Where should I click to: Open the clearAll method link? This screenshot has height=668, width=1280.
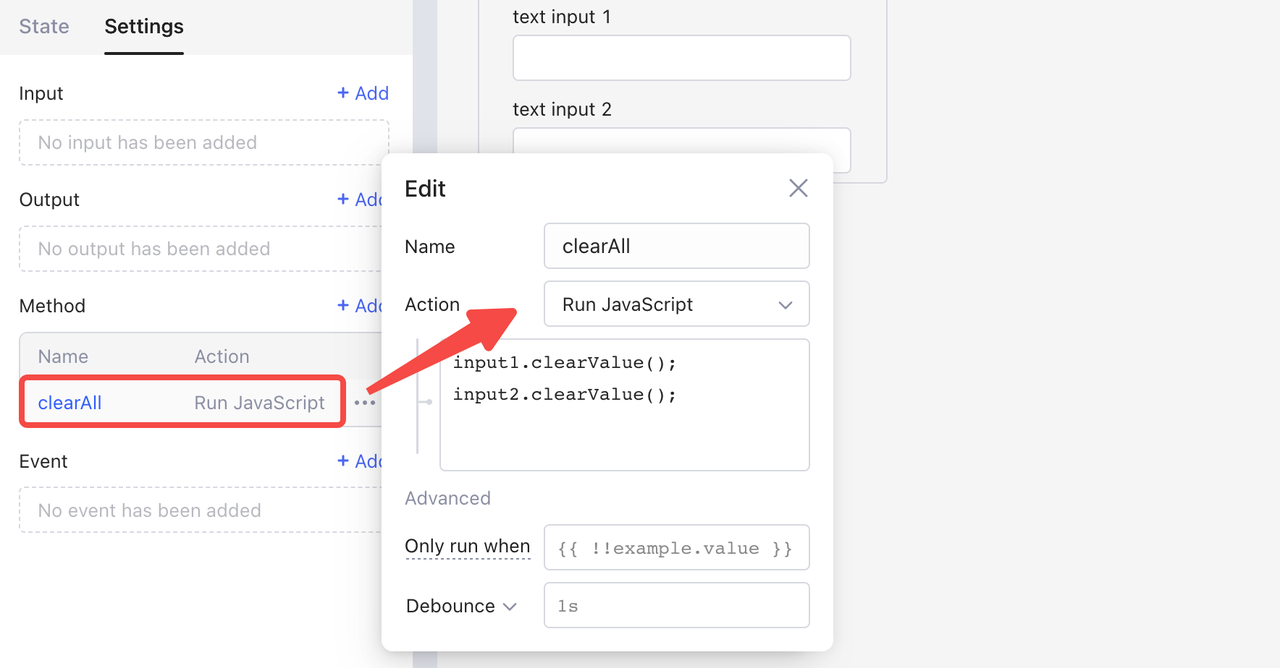pos(70,403)
